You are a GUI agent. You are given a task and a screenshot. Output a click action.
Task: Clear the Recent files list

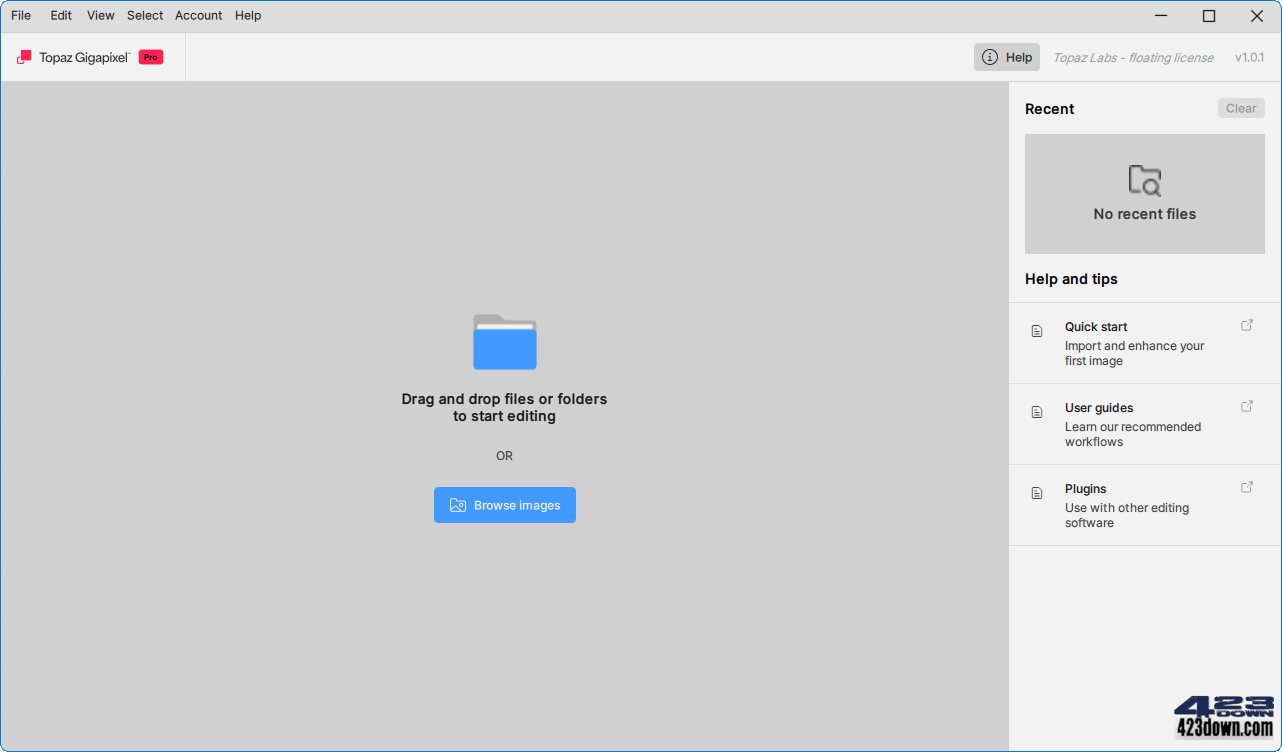1240,108
